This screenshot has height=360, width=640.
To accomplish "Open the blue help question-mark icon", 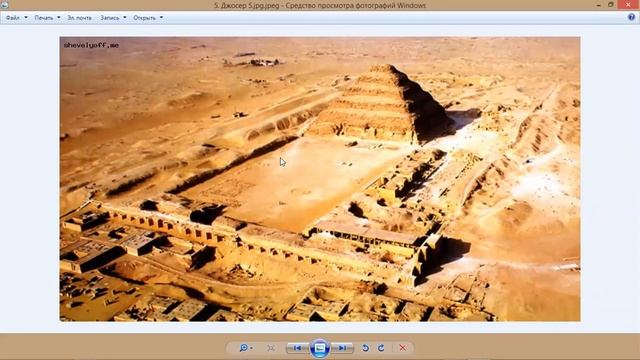I will click(631, 17).
